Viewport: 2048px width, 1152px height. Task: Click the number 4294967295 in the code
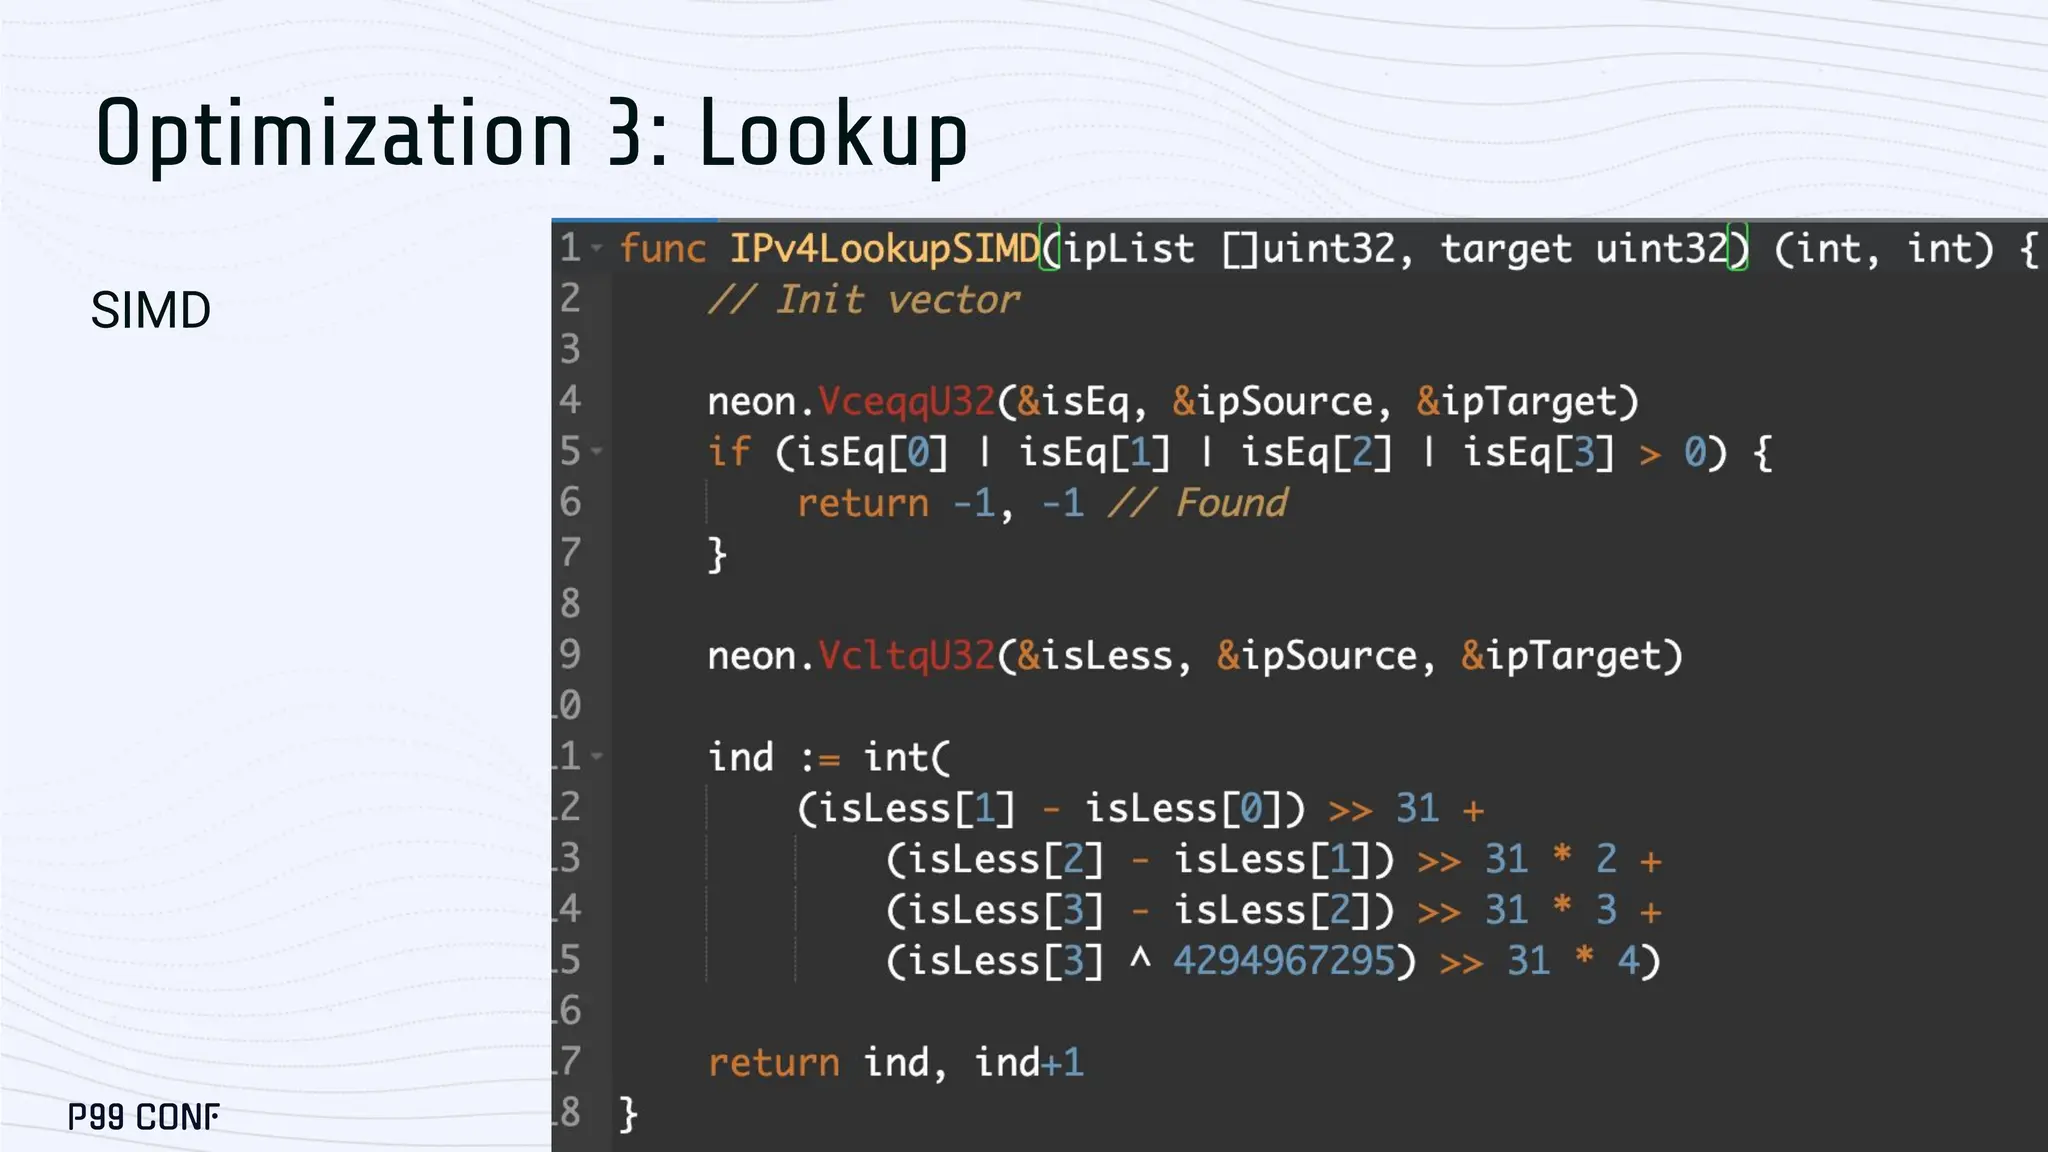pyautogui.click(x=1284, y=961)
